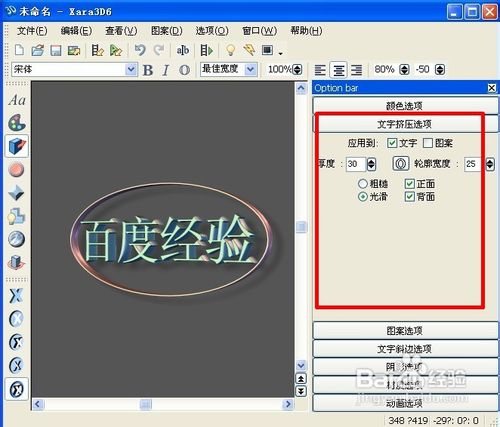This screenshot has height=427, width=500.
Task: Close the Option bar panel
Action: tap(492, 88)
